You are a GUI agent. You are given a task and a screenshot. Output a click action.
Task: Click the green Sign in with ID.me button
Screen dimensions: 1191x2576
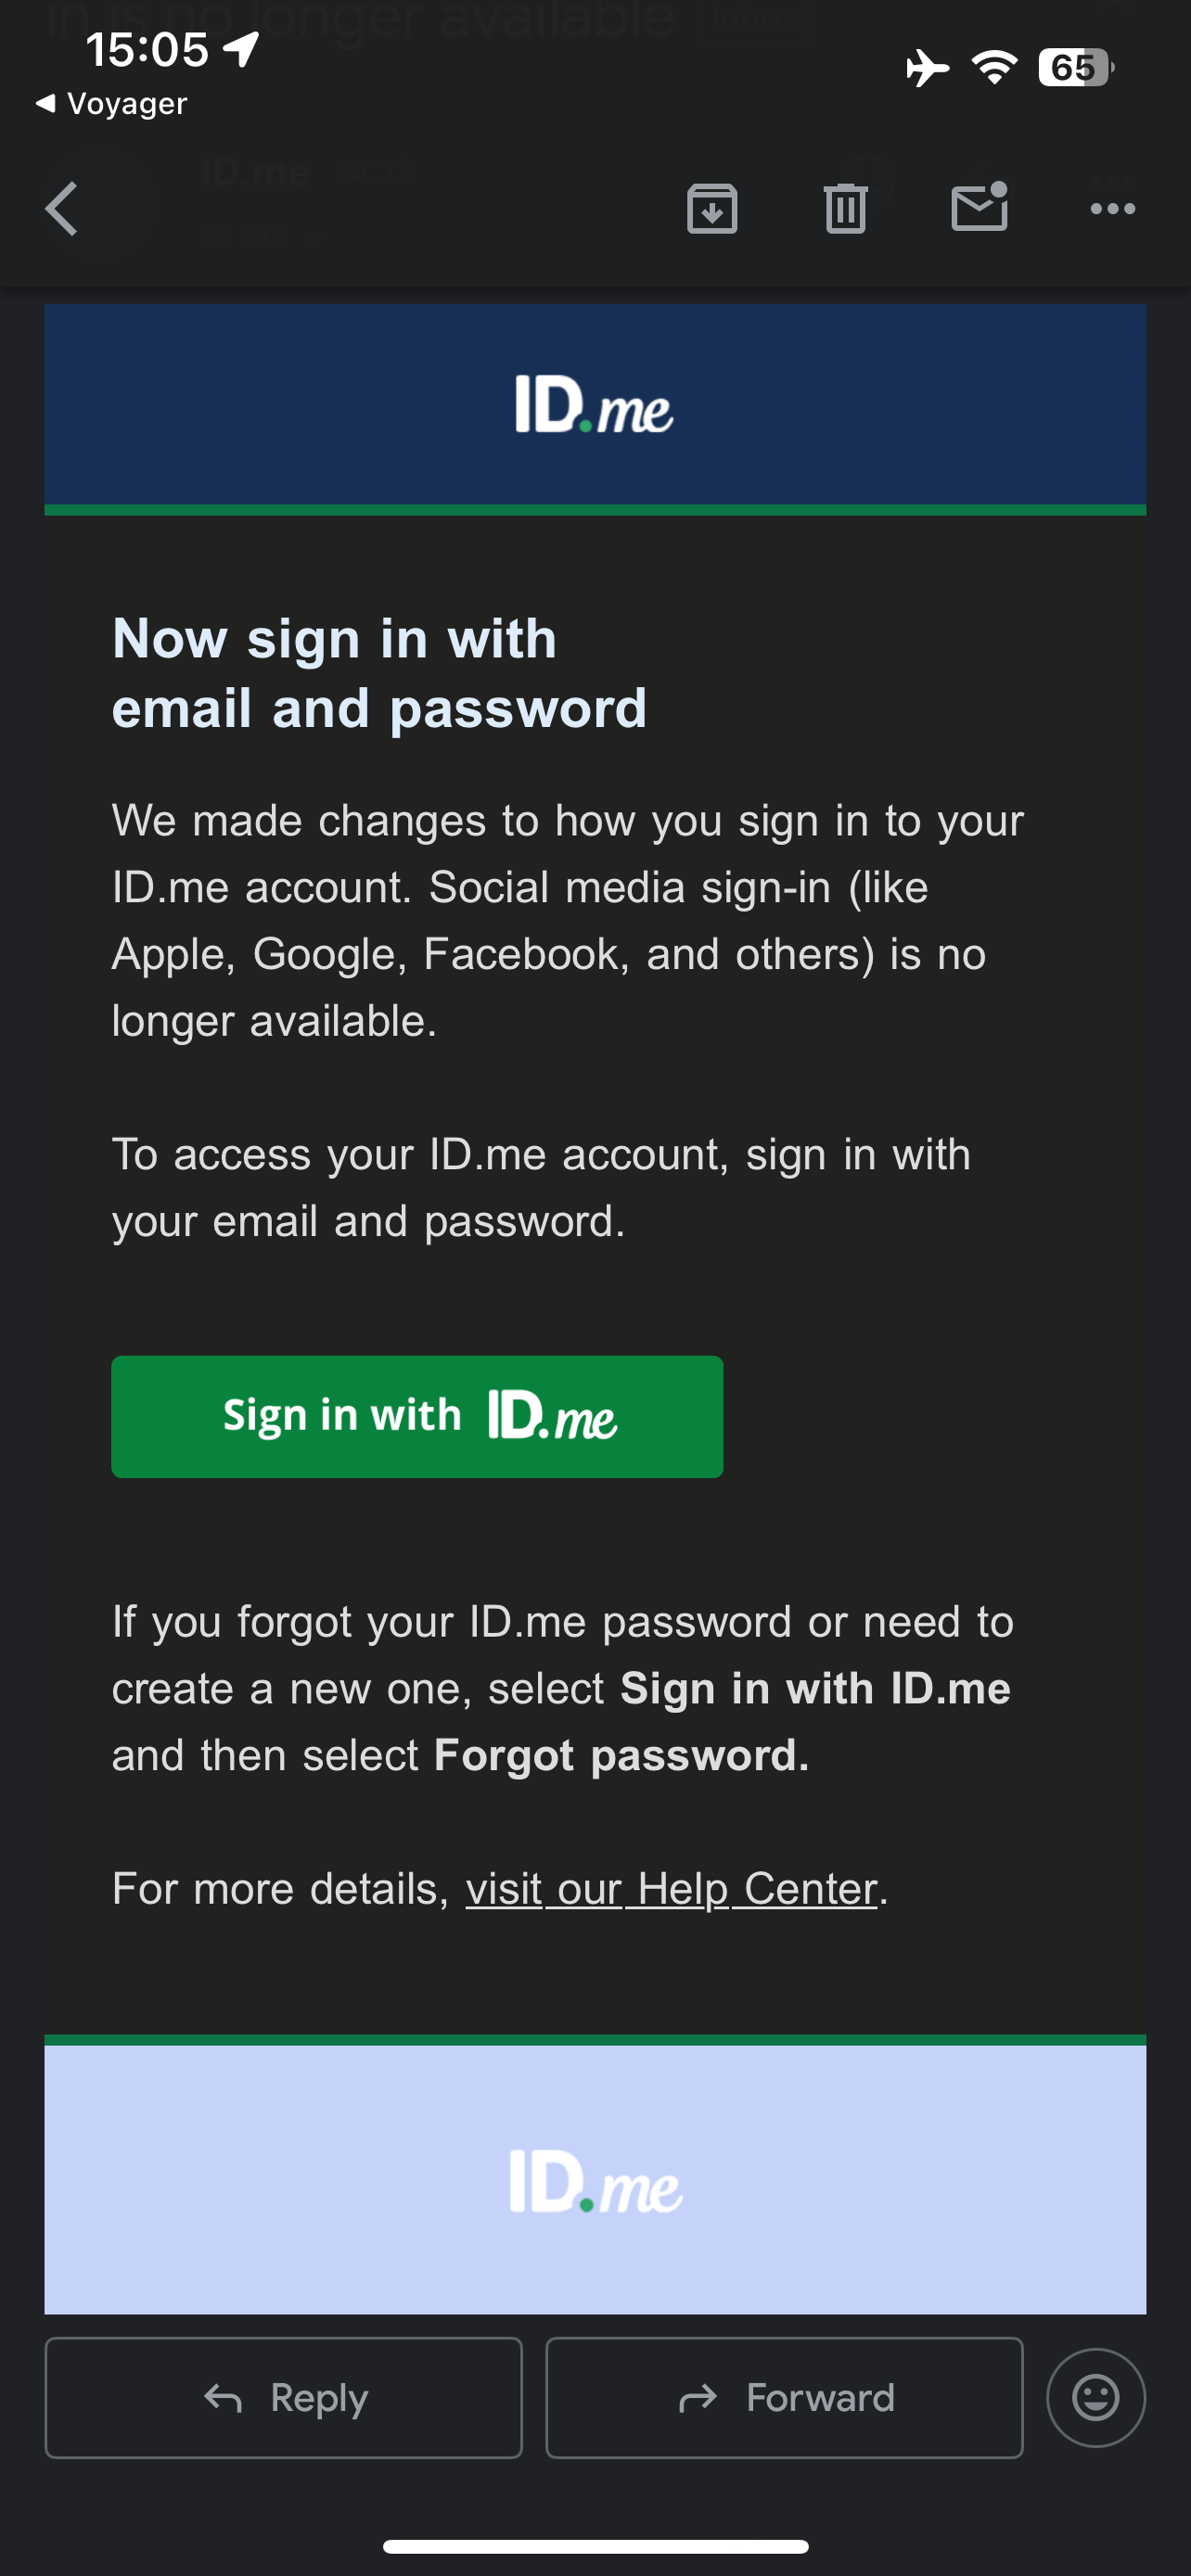[417, 1416]
